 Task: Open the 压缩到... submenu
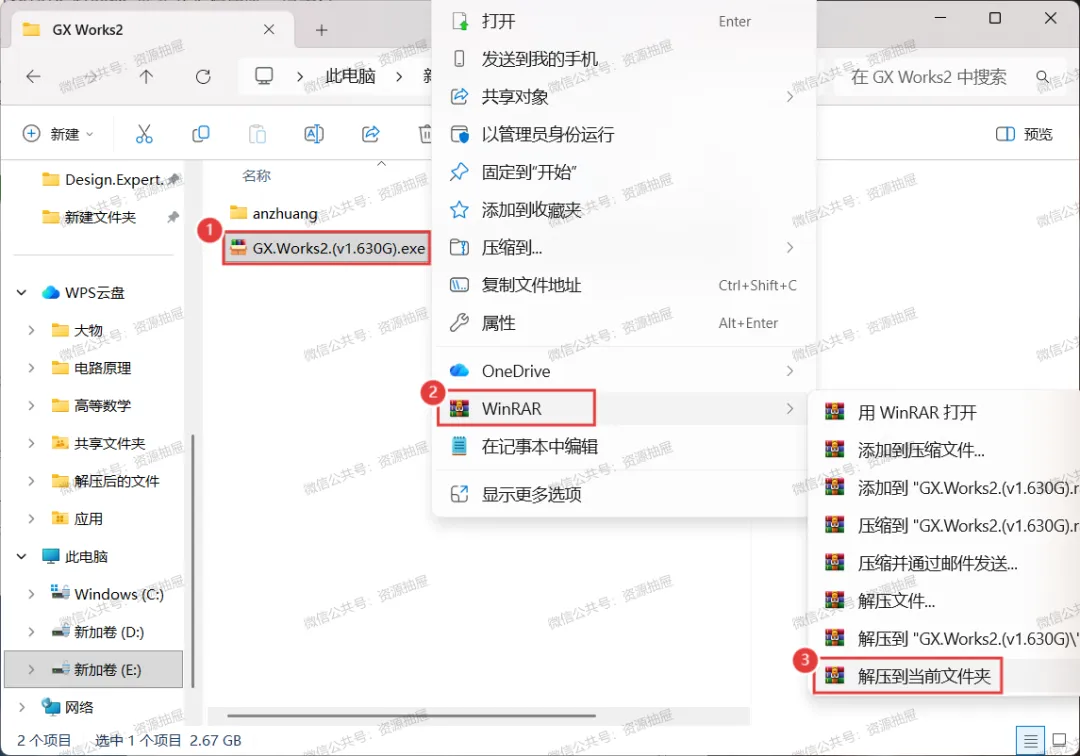pyautogui.click(x=623, y=247)
